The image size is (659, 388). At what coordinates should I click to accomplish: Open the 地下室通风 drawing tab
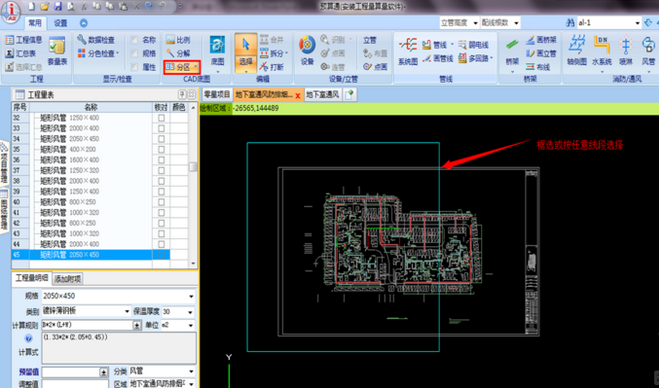[322, 95]
